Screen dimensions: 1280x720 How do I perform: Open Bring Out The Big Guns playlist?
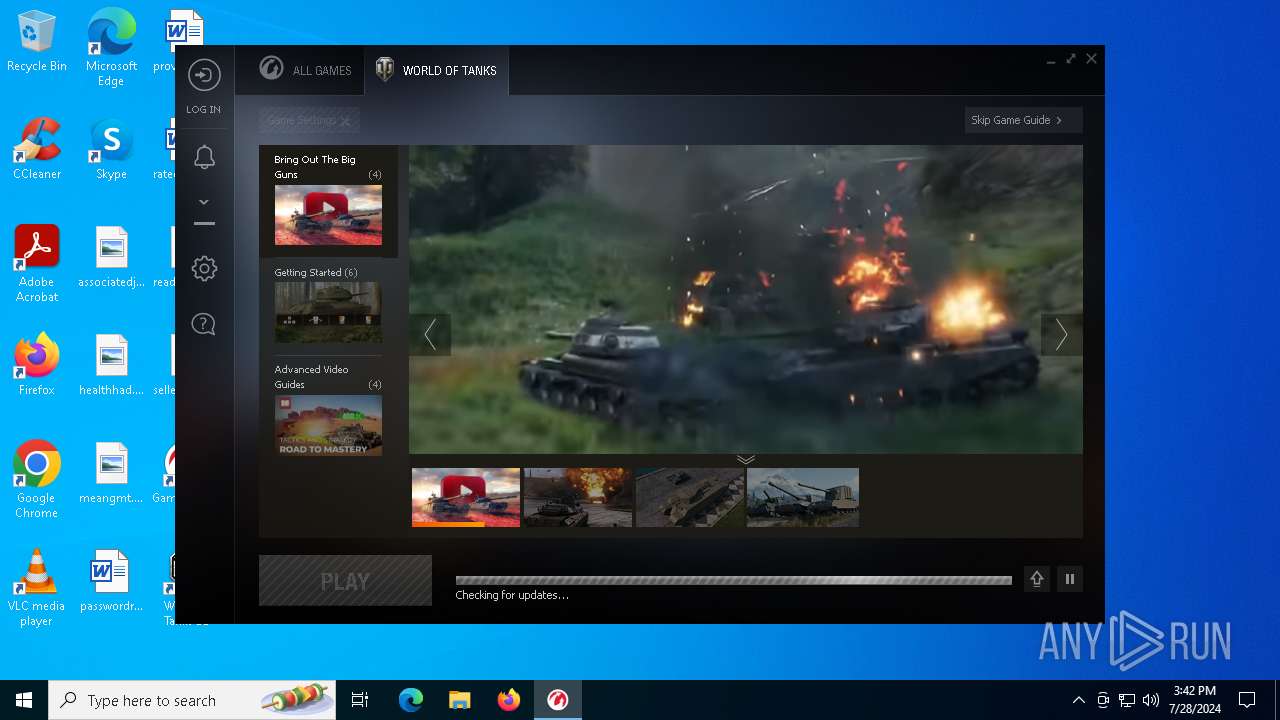(328, 201)
